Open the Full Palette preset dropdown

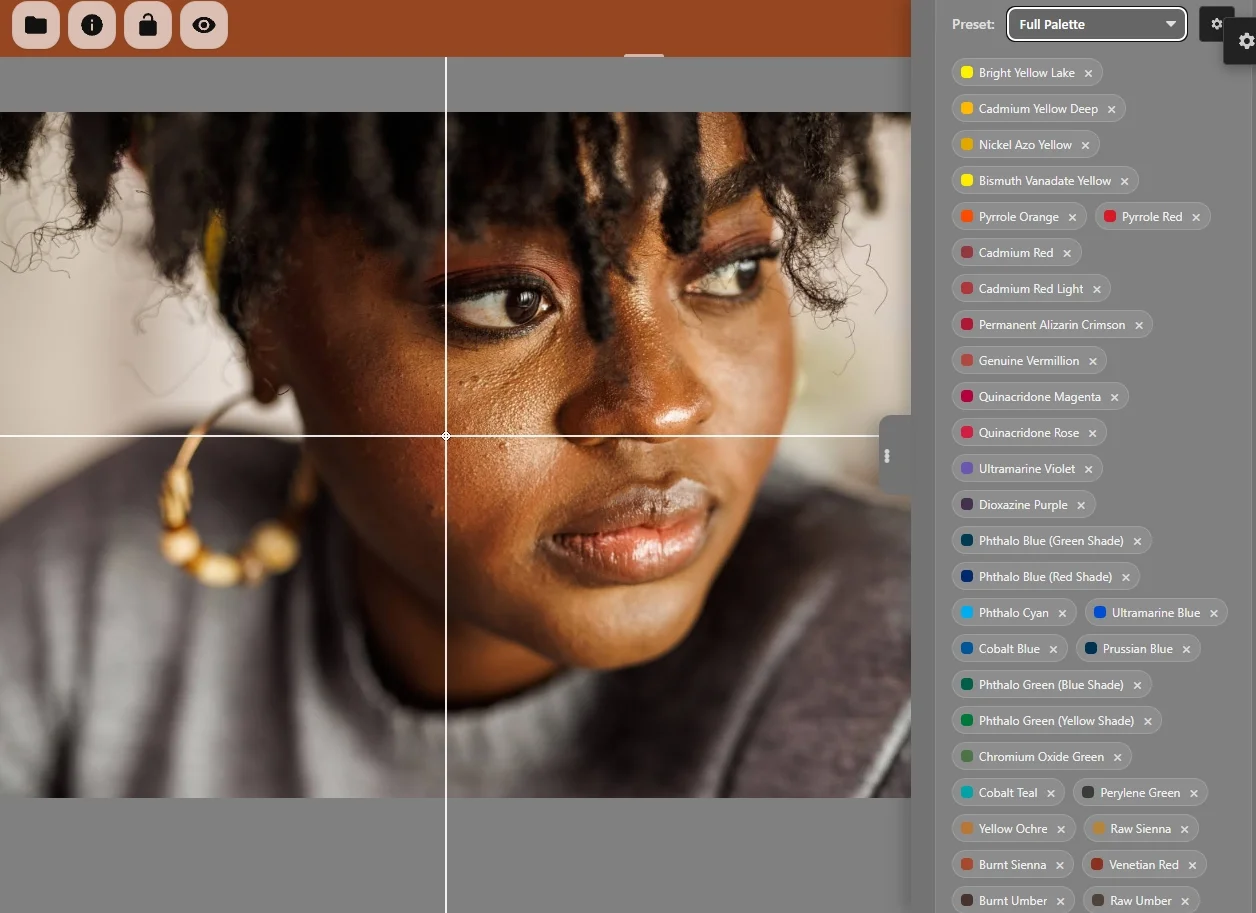pyautogui.click(x=1096, y=24)
